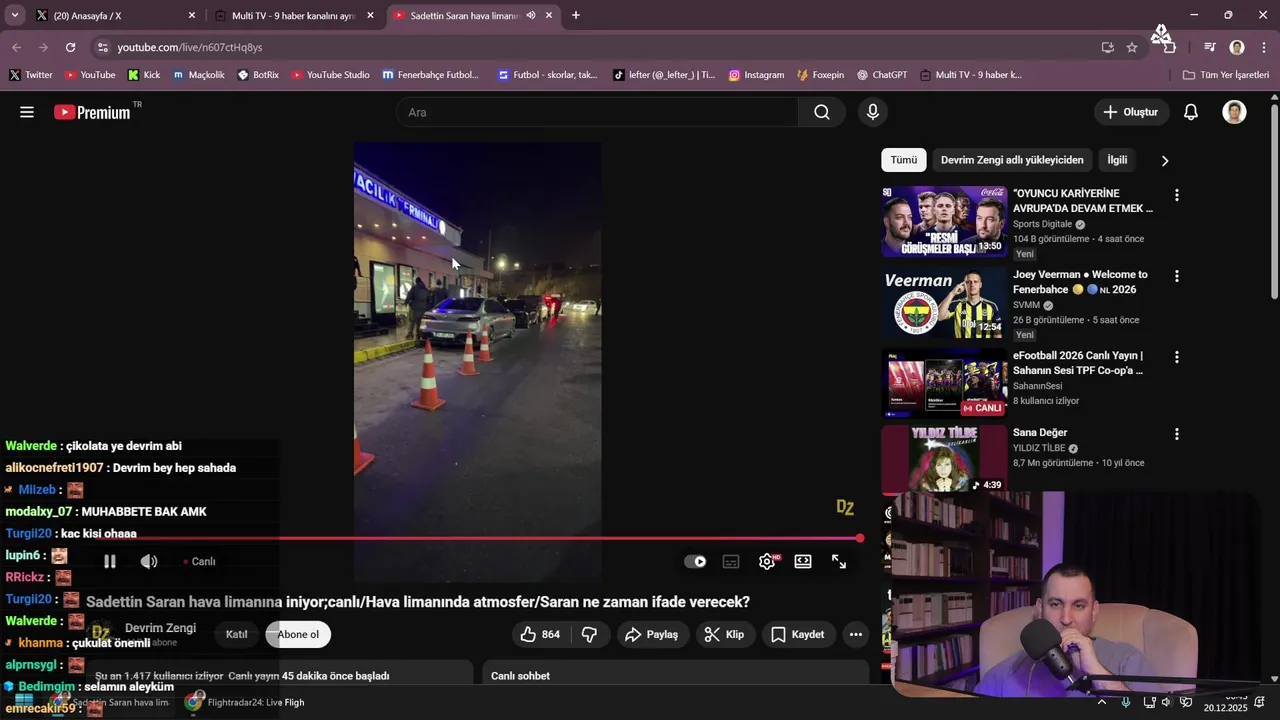1280x720 pixels.
Task: Install app icon in address bar
Action: [1107, 47]
